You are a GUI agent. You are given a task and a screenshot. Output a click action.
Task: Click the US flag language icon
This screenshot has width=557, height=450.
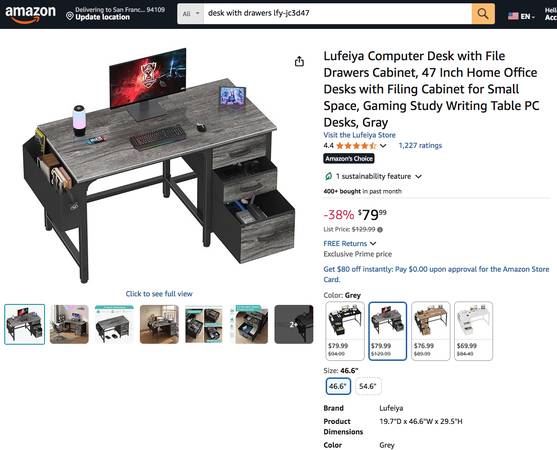pyautogui.click(x=513, y=16)
